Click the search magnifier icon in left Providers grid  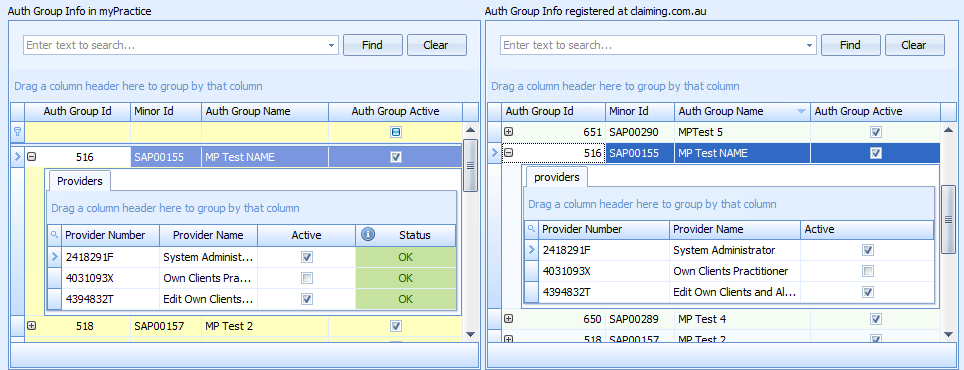[x=54, y=235]
